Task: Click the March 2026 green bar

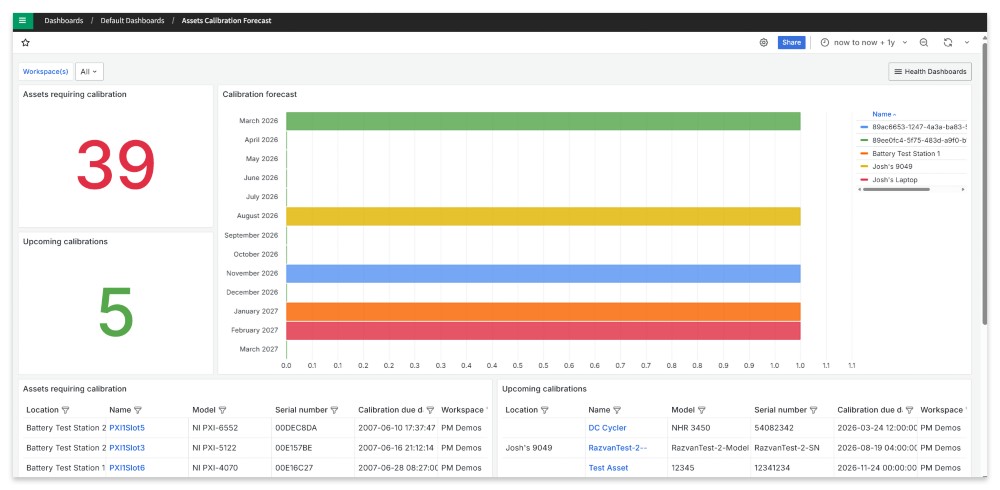Action: click(543, 121)
